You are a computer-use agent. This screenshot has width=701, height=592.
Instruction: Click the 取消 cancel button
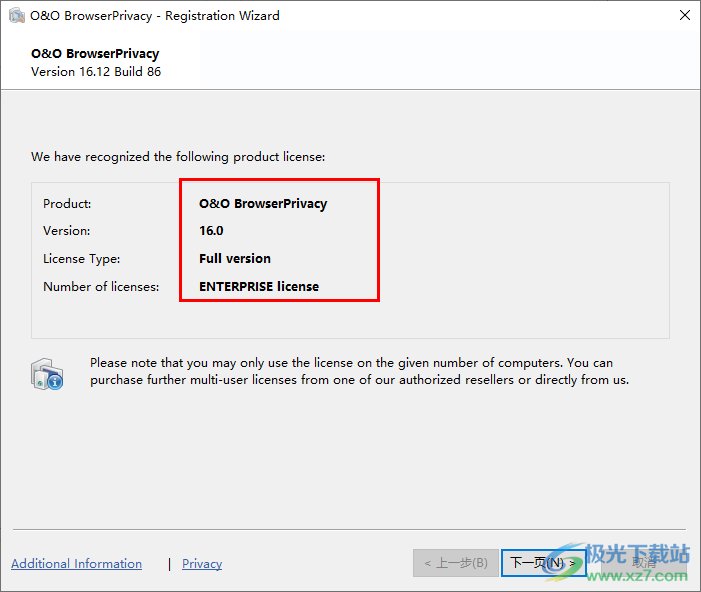[644, 562]
